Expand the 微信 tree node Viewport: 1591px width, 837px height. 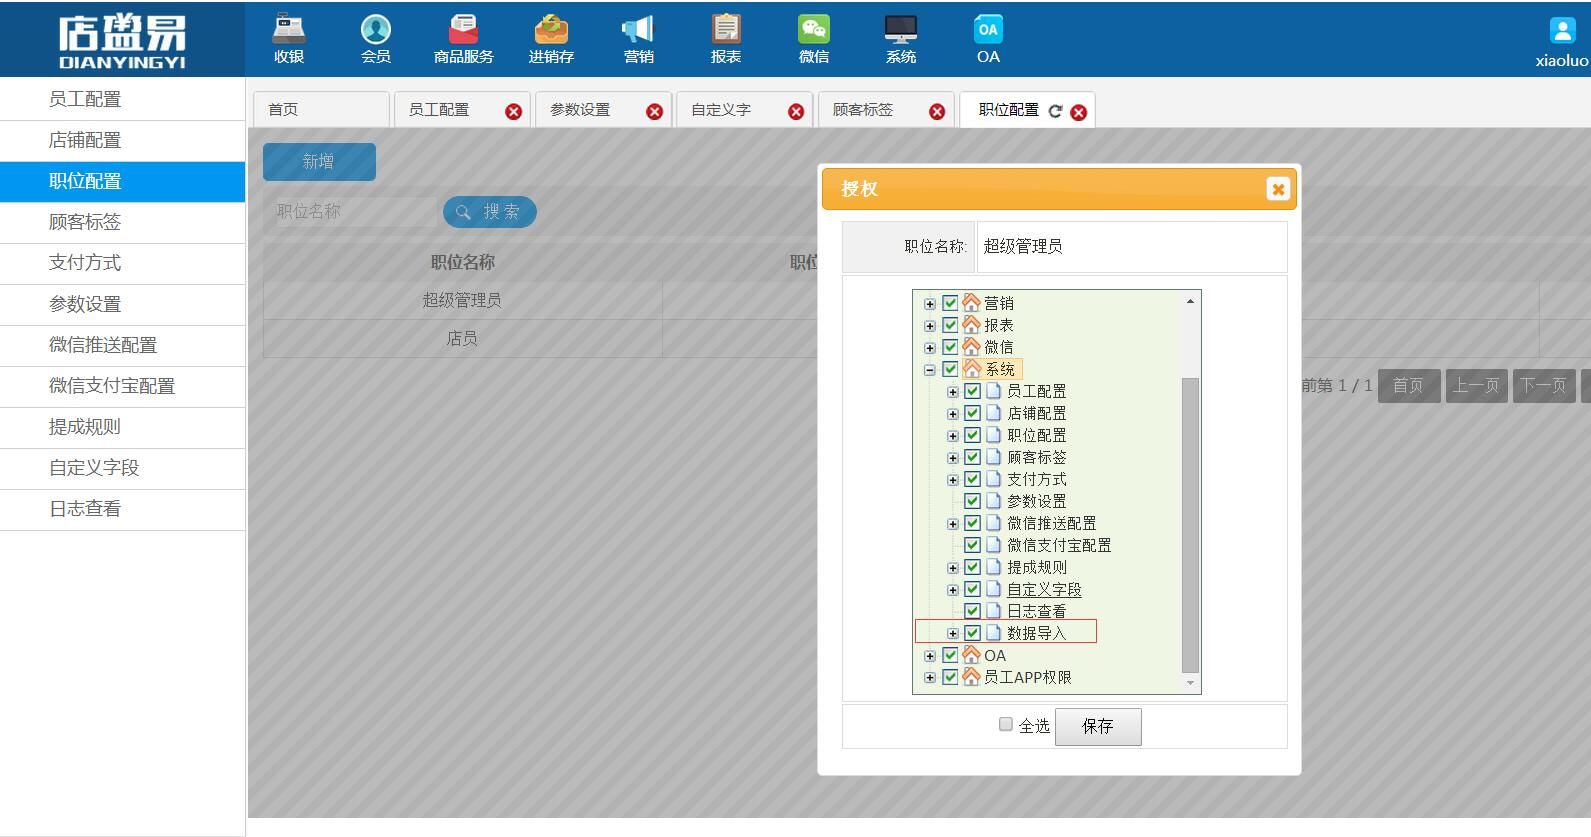pyautogui.click(x=930, y=347)
